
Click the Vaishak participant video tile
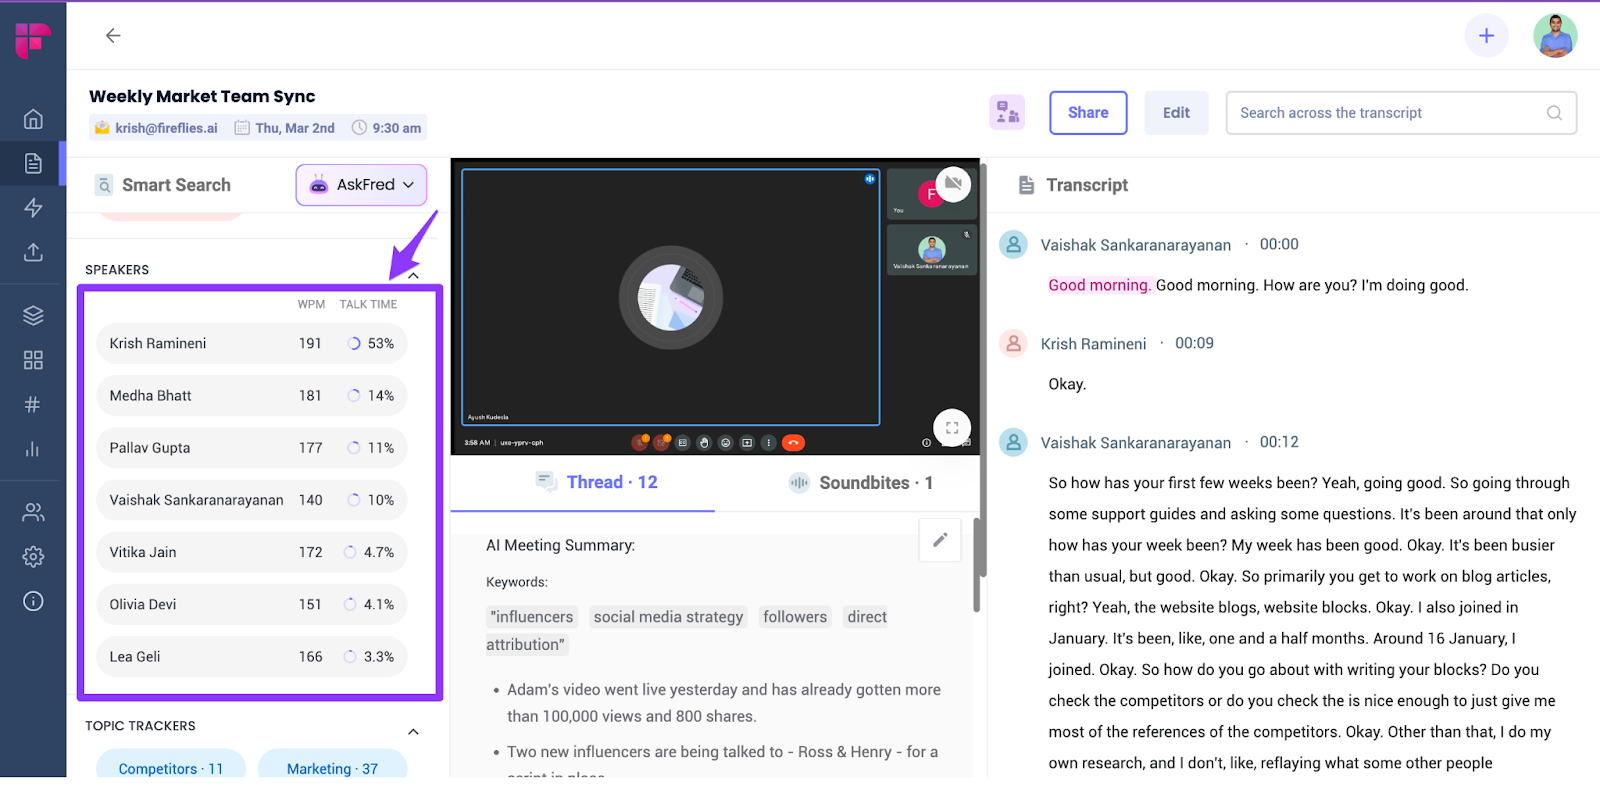point(931,249)
